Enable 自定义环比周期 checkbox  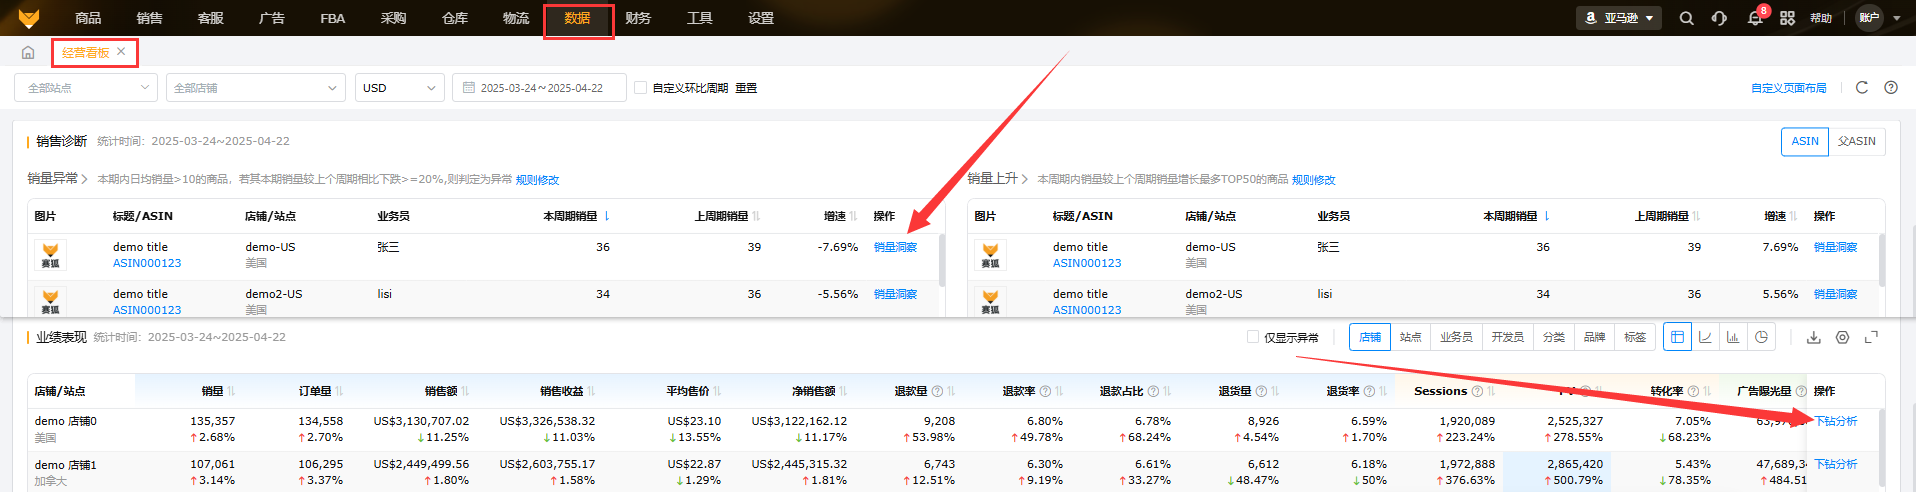tap(640, 88)
